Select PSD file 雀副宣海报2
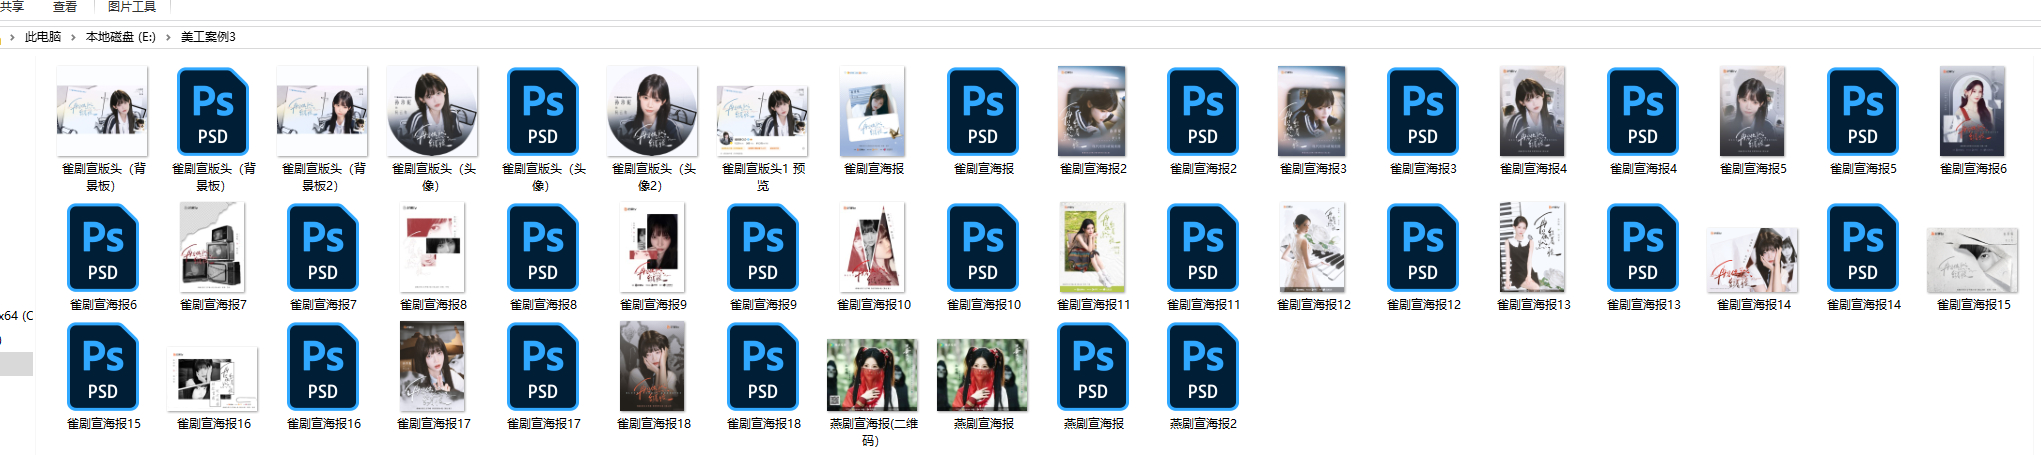The image size is (2041, 455). [x=1202, y=111]
